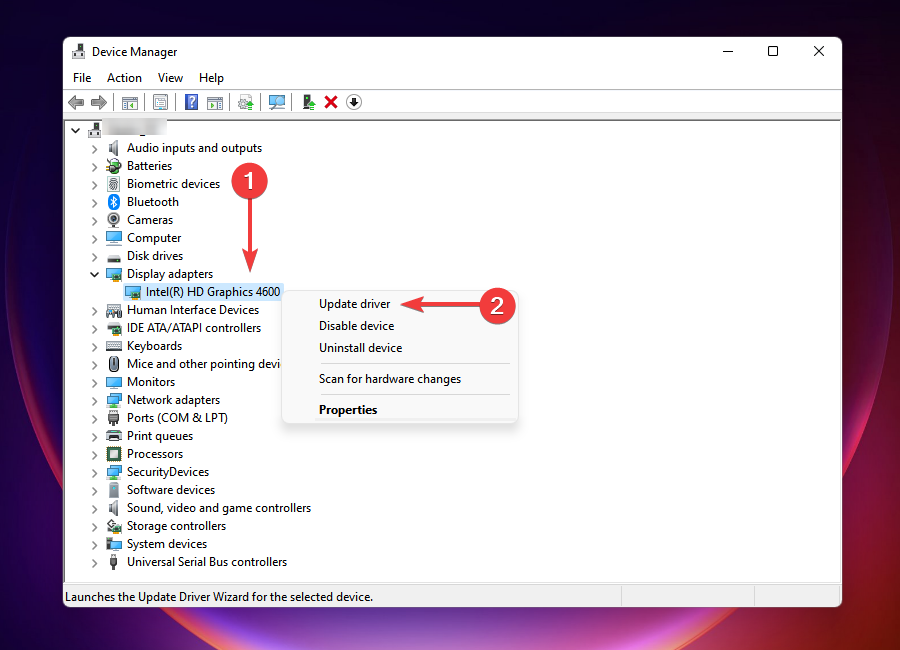Viewport: 900px width, 650px height.
Task: Click the red X Uninstall device icon
Action: coord(331,103)
